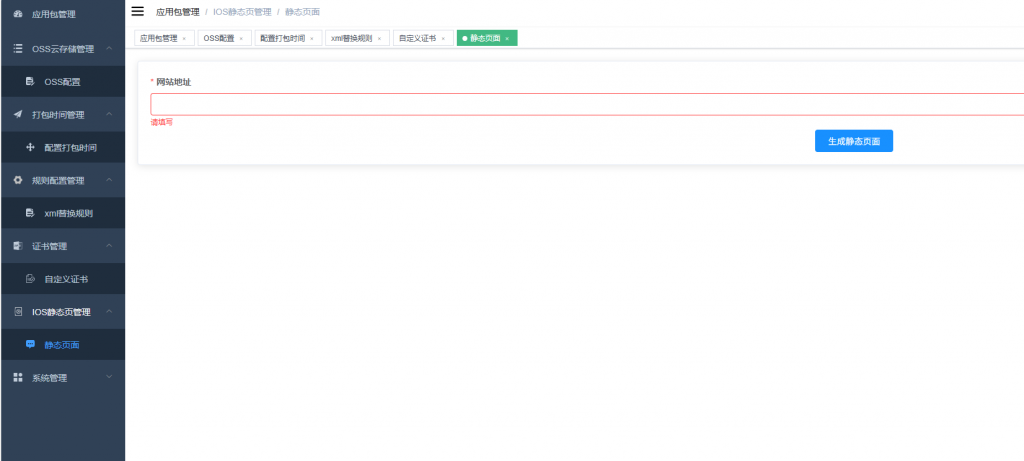Click the gear icon beside 规则配置管理
Viewport: 1024px width, 461px height.
coord(18,180)
